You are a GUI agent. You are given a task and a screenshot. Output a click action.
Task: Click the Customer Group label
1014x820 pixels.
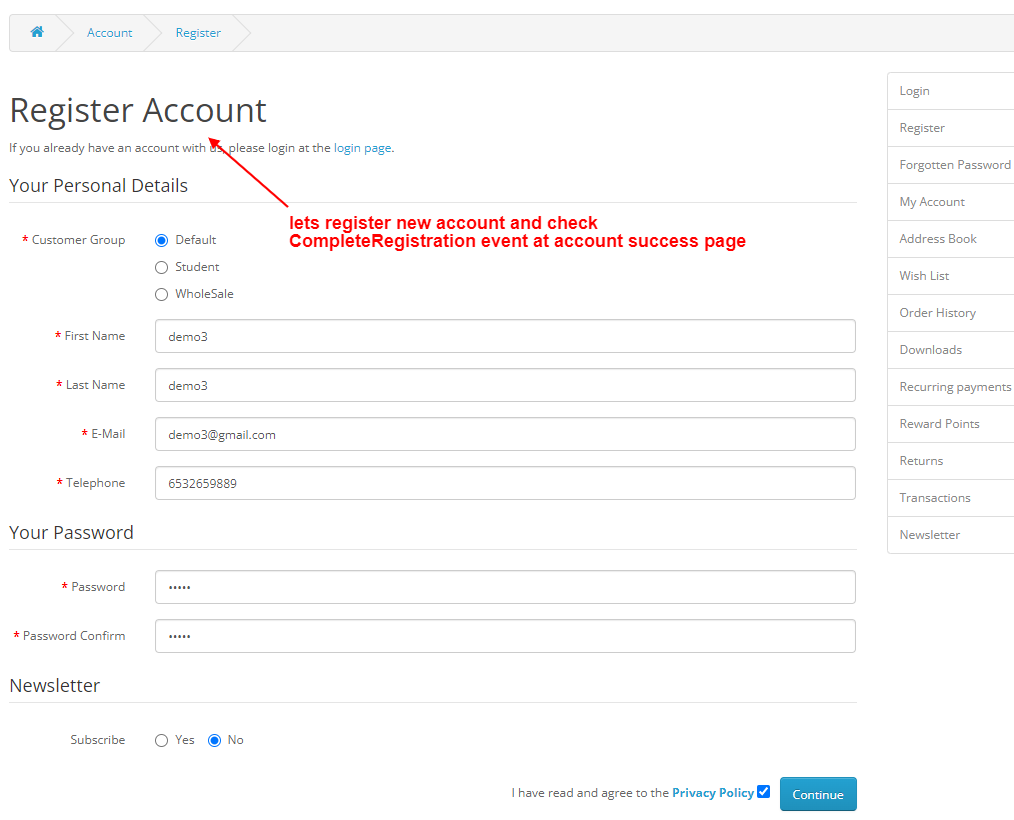[x=78, y=240]
